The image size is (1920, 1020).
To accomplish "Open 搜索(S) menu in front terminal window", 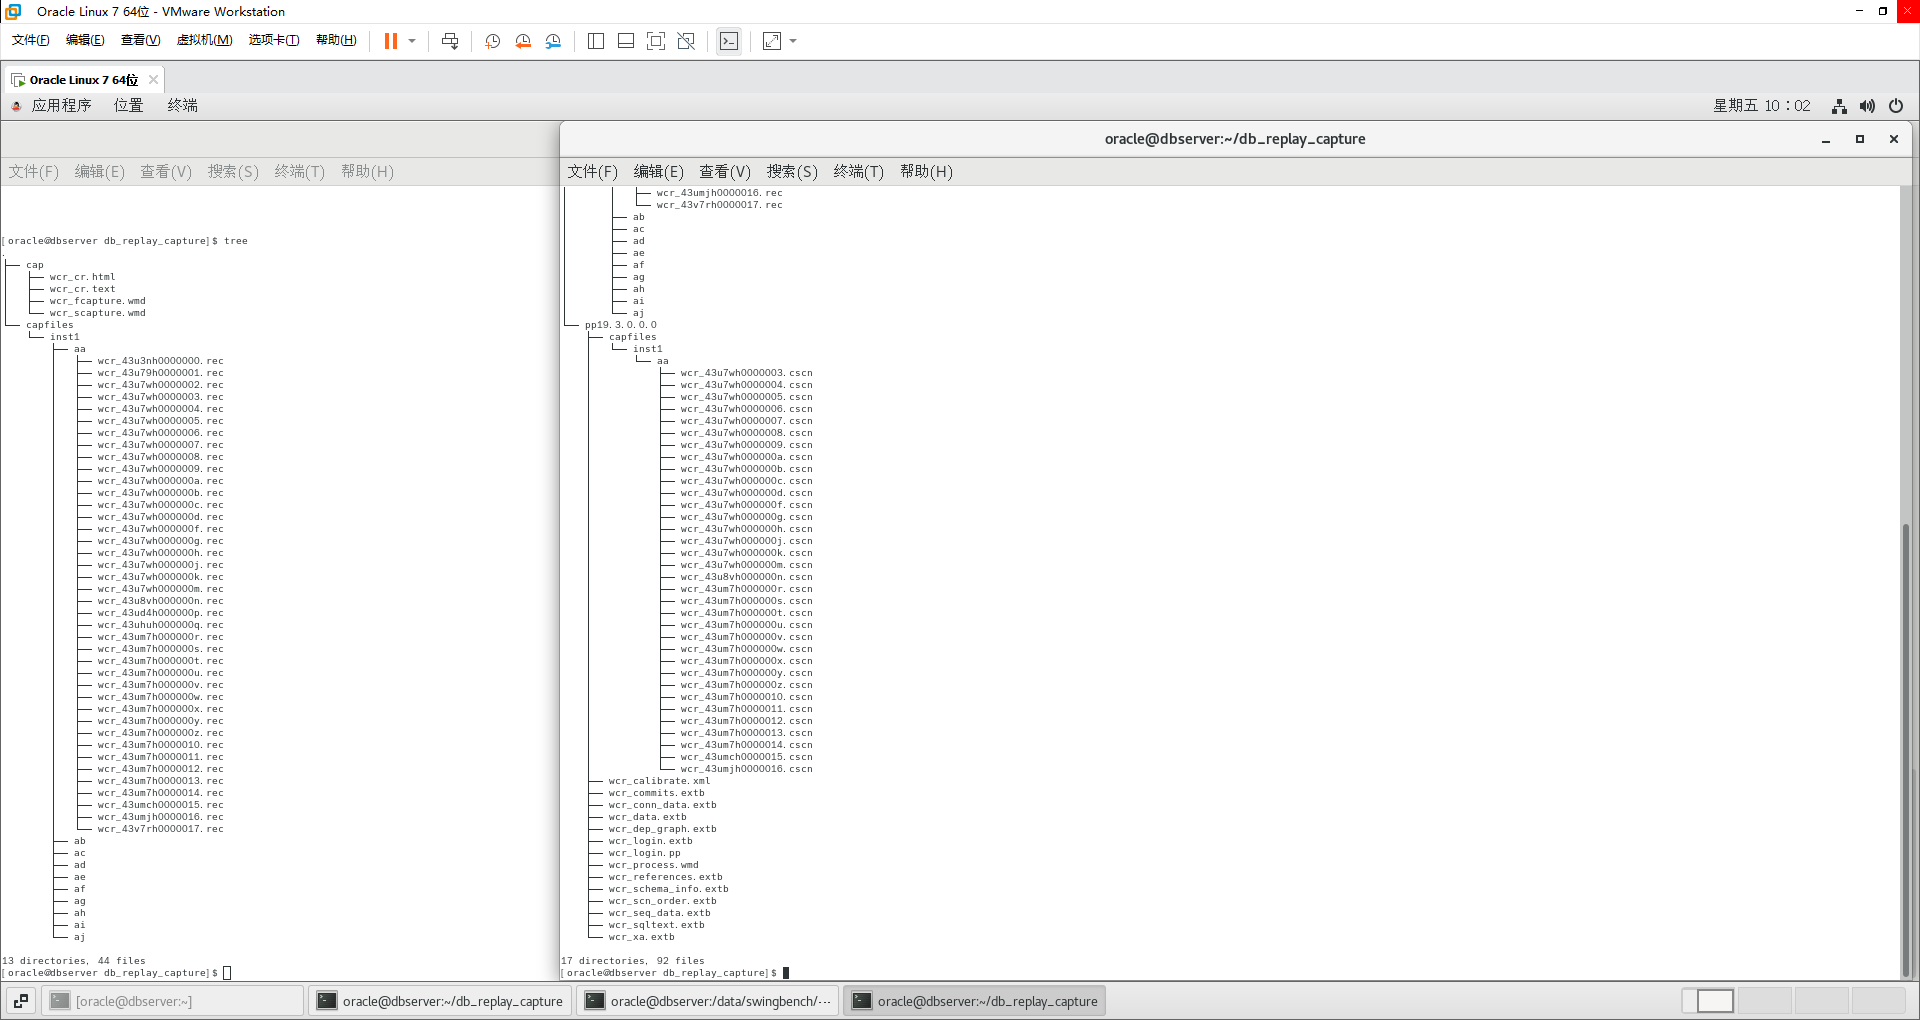I will pos(792,171).
